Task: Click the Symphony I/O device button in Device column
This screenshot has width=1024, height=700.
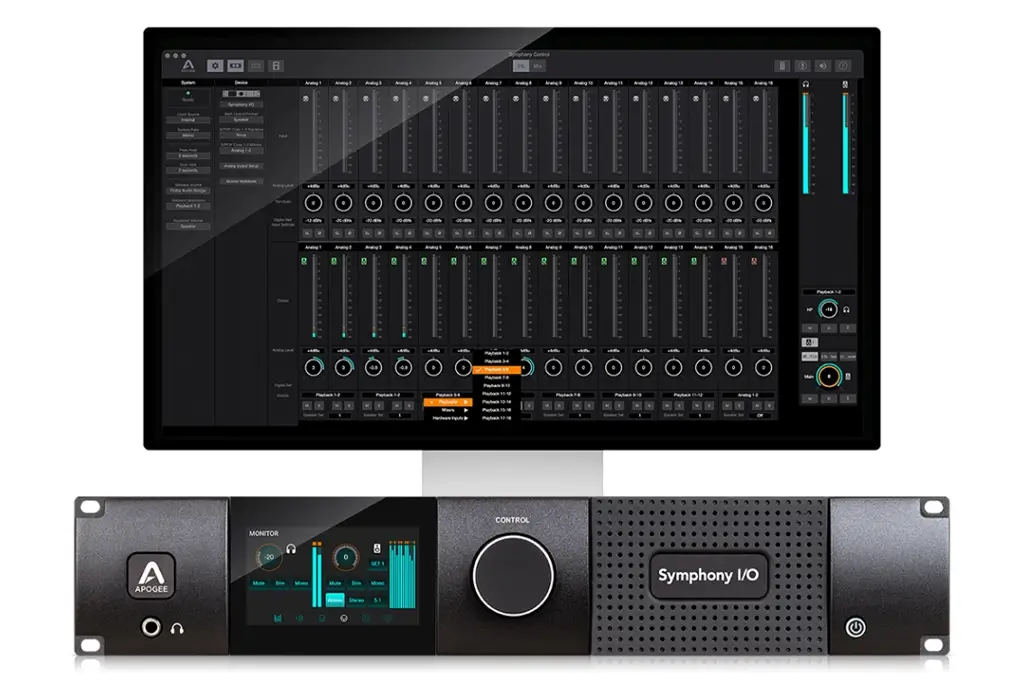Action: 240,104
